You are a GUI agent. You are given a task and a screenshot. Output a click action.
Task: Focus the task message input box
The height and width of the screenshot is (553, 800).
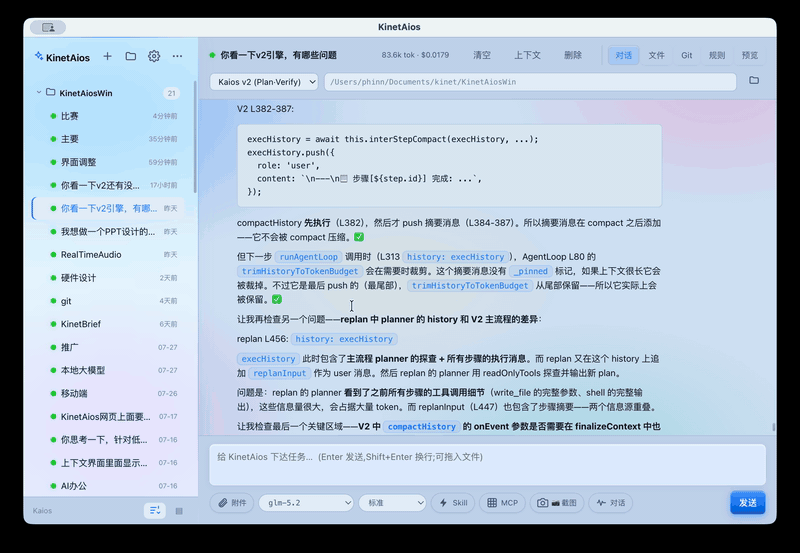487,465
